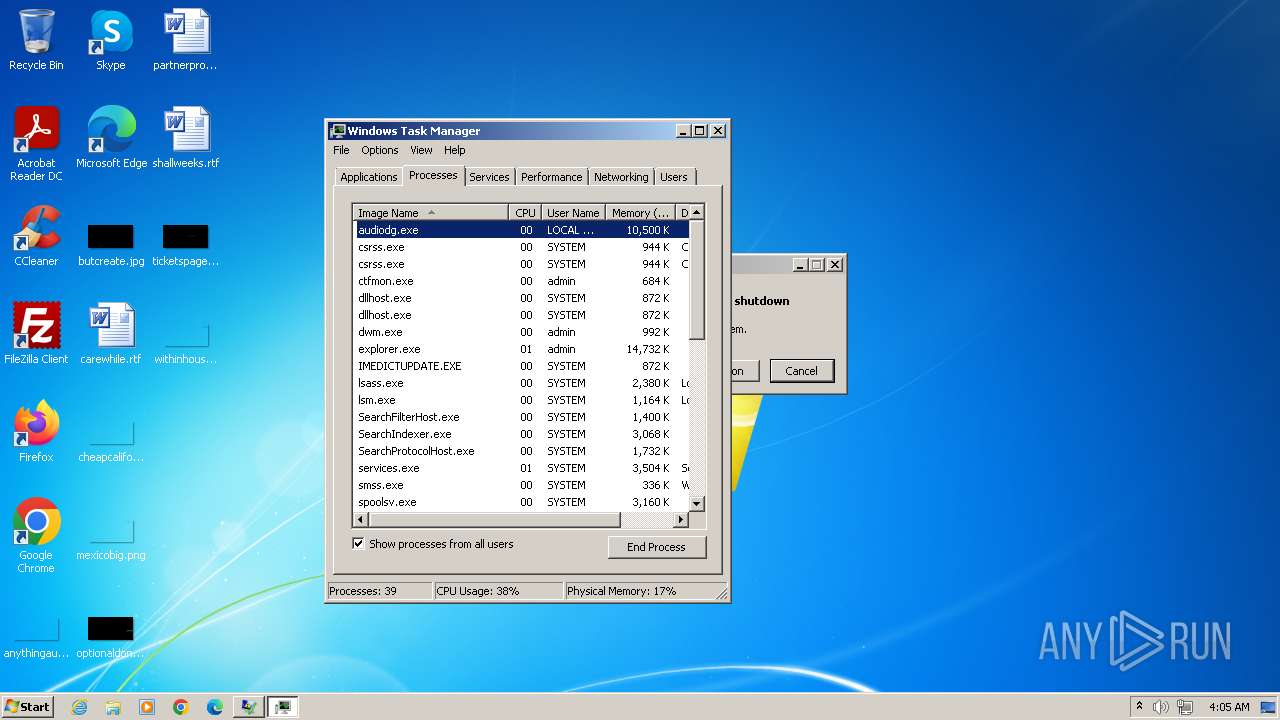Open the Help menu
The height and width of the screenshot is (720, 1280).
pyautogui.click(x=454, y=150)
